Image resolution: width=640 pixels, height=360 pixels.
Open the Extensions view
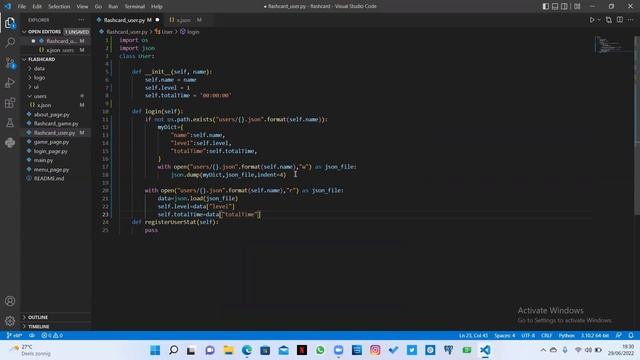point(10,102)
